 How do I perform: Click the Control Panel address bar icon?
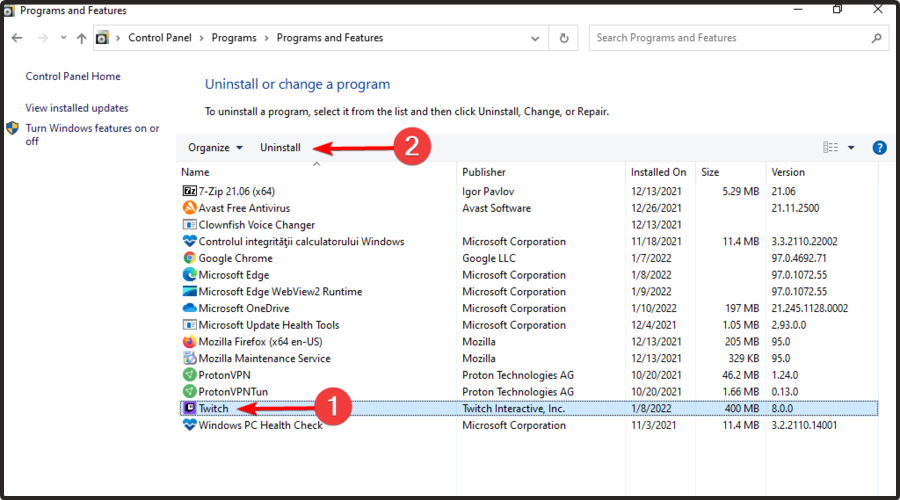102,38
